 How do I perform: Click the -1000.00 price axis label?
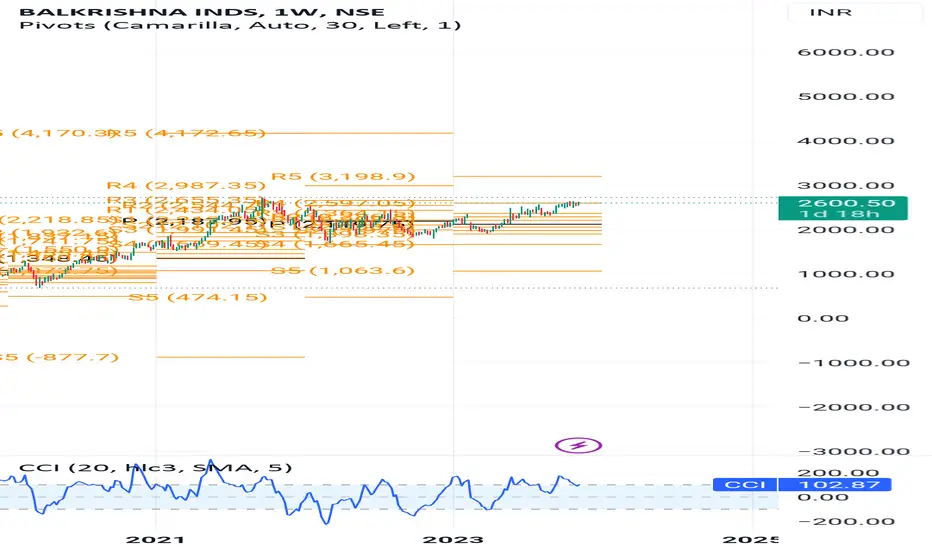tap(854, 363)
